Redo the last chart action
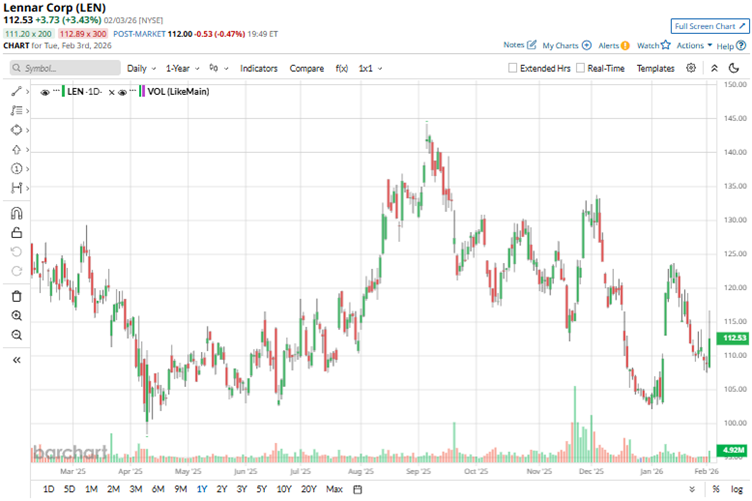Screen dimensions: 752x501 tap(16, 271)
